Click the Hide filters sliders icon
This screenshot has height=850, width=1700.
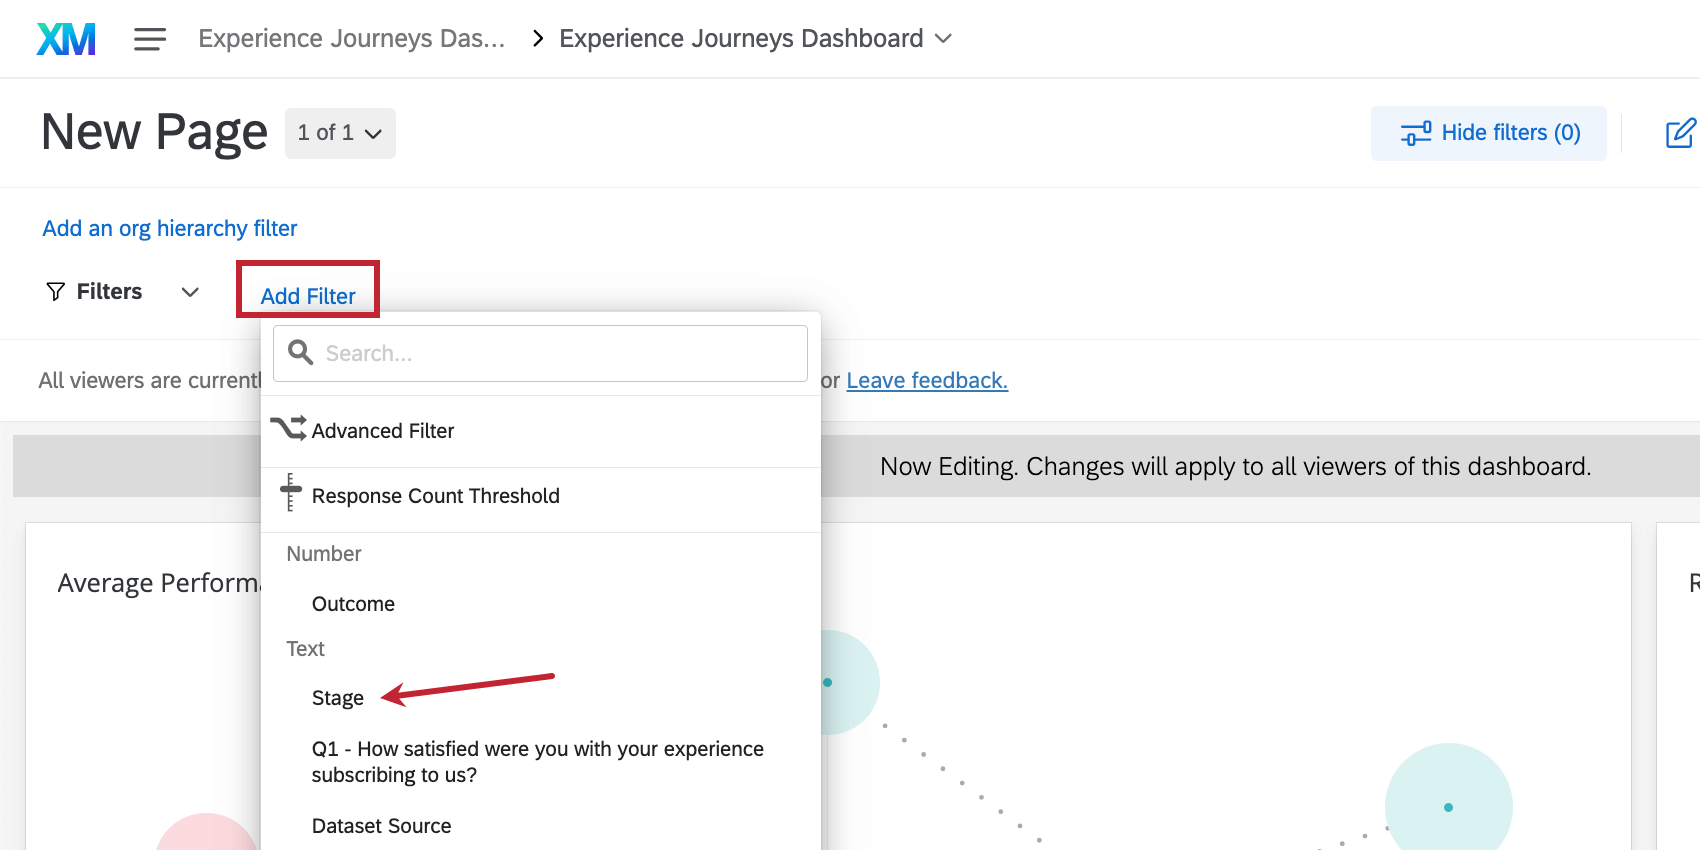1416,132
